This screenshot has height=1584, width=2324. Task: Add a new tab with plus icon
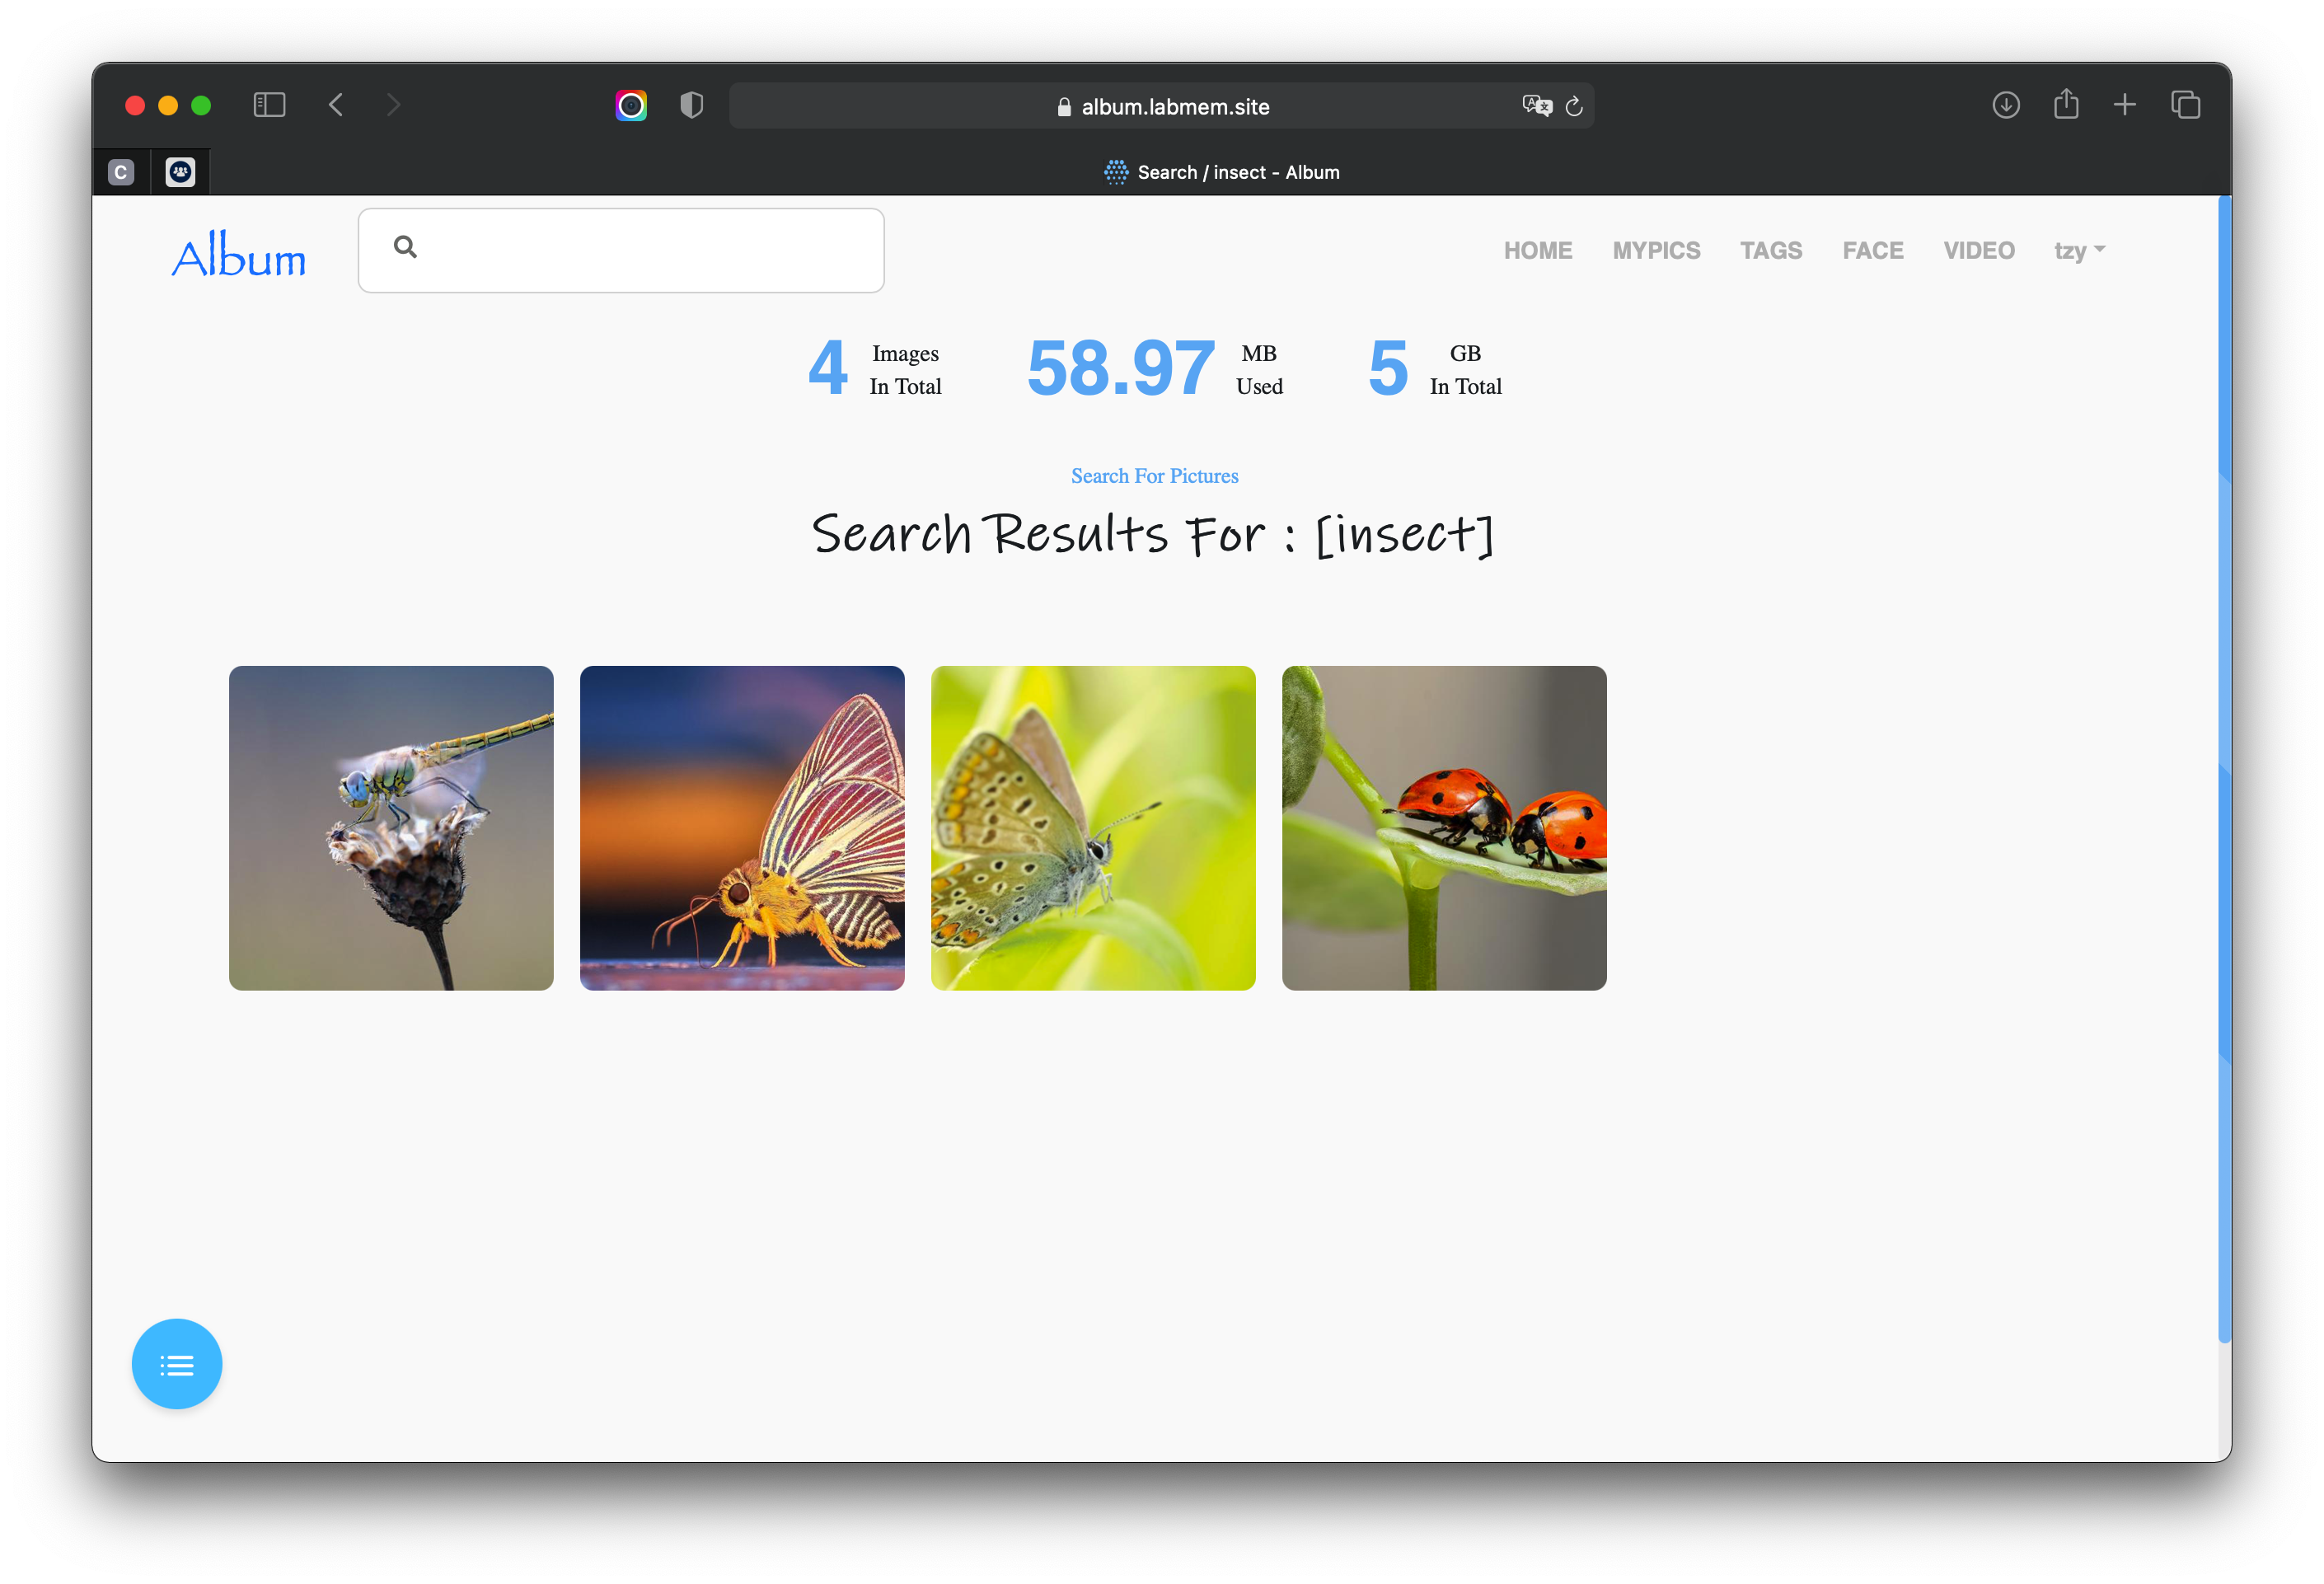pyautogui.click(x=2125, y=105)
